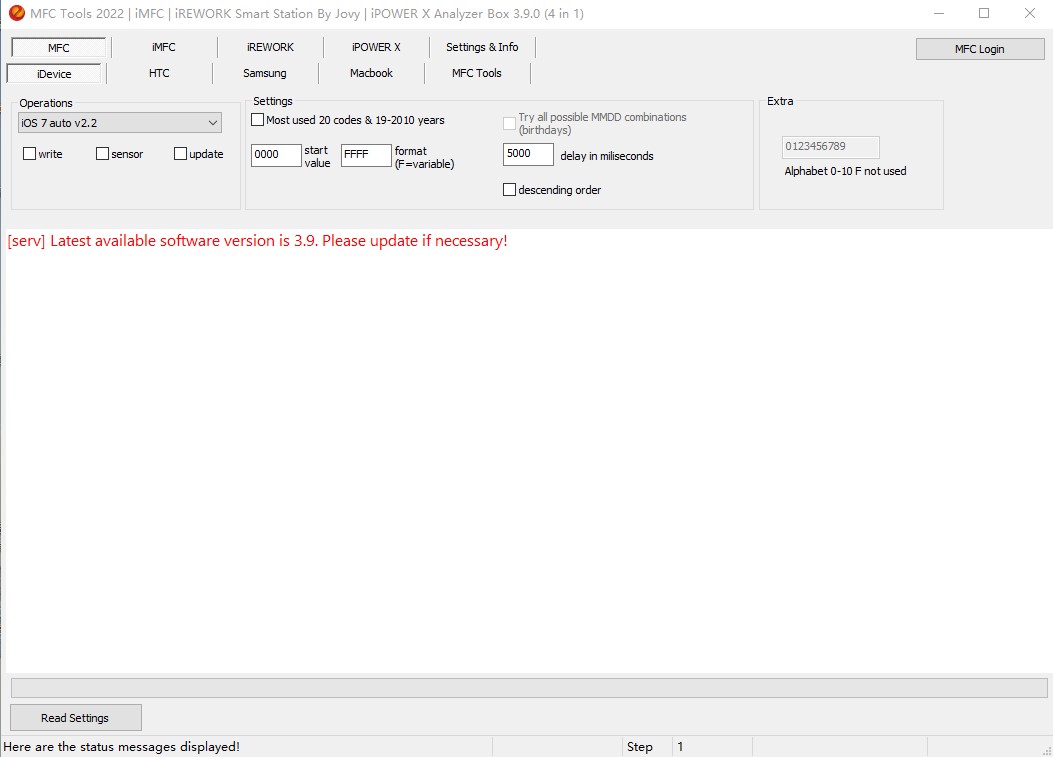This screenshot has height=757, width=1053.
Task: Click the window resize grip in corner
Action: coord(1046,750)
